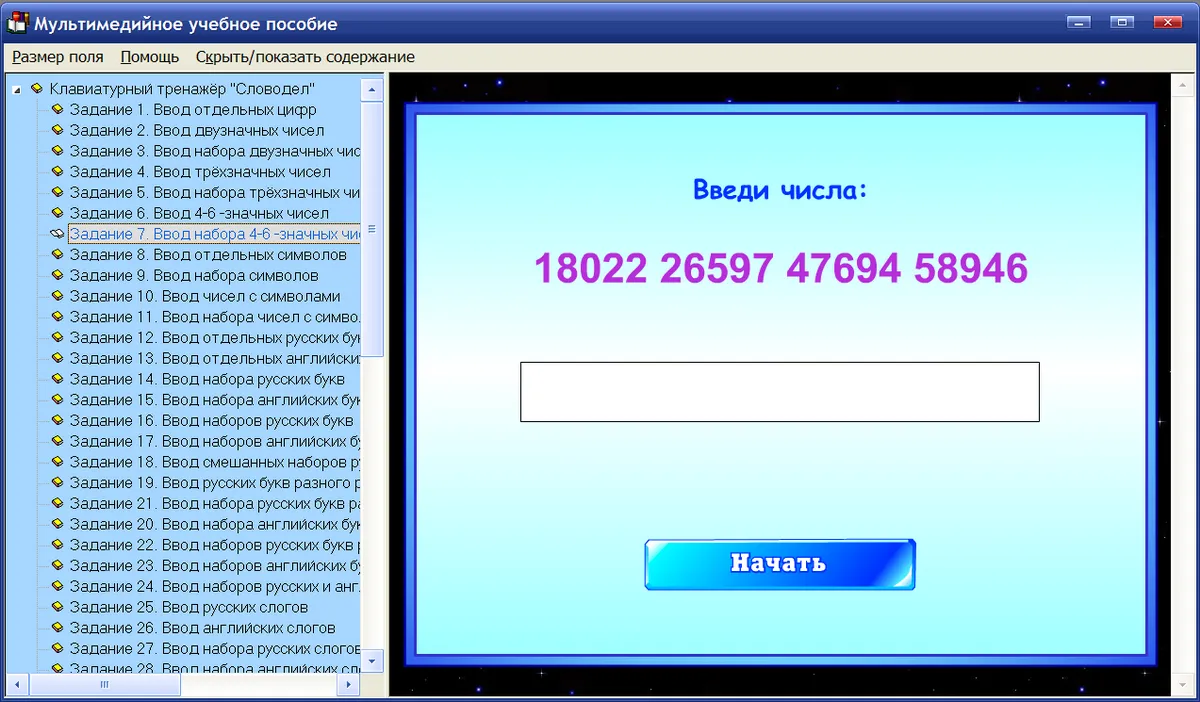Click the Клавиатурный тренажёр "Словодел" root label
This screenshot has width=1200, height=702.
tap(182, 89)
